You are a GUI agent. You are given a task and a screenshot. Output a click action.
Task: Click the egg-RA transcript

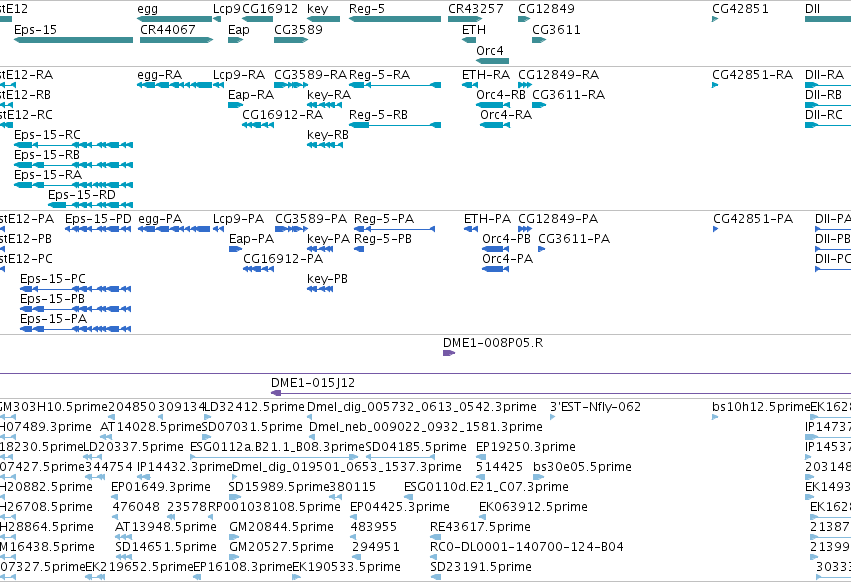tap(175, 85)
